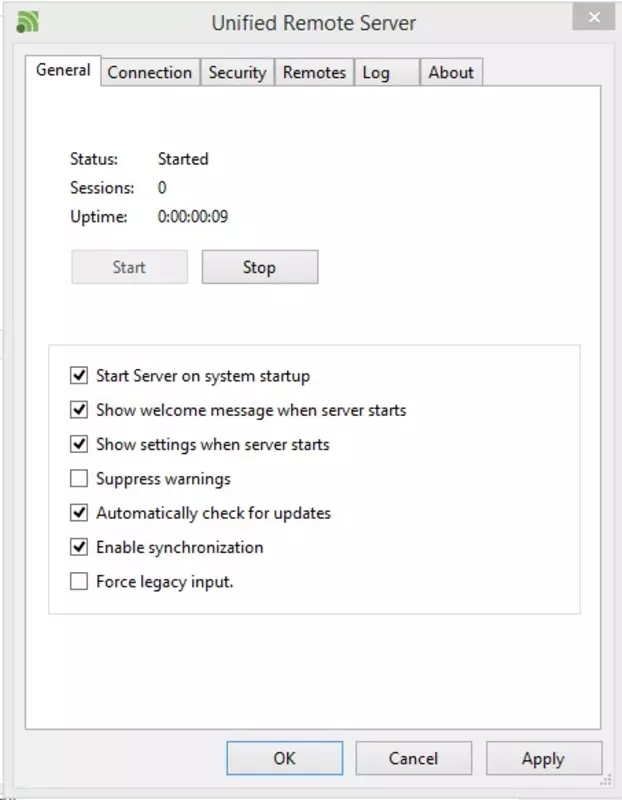Click the Unified Remote green app icon
The height and width of the screenshot is (800, 622).
(x=28, y=22)
